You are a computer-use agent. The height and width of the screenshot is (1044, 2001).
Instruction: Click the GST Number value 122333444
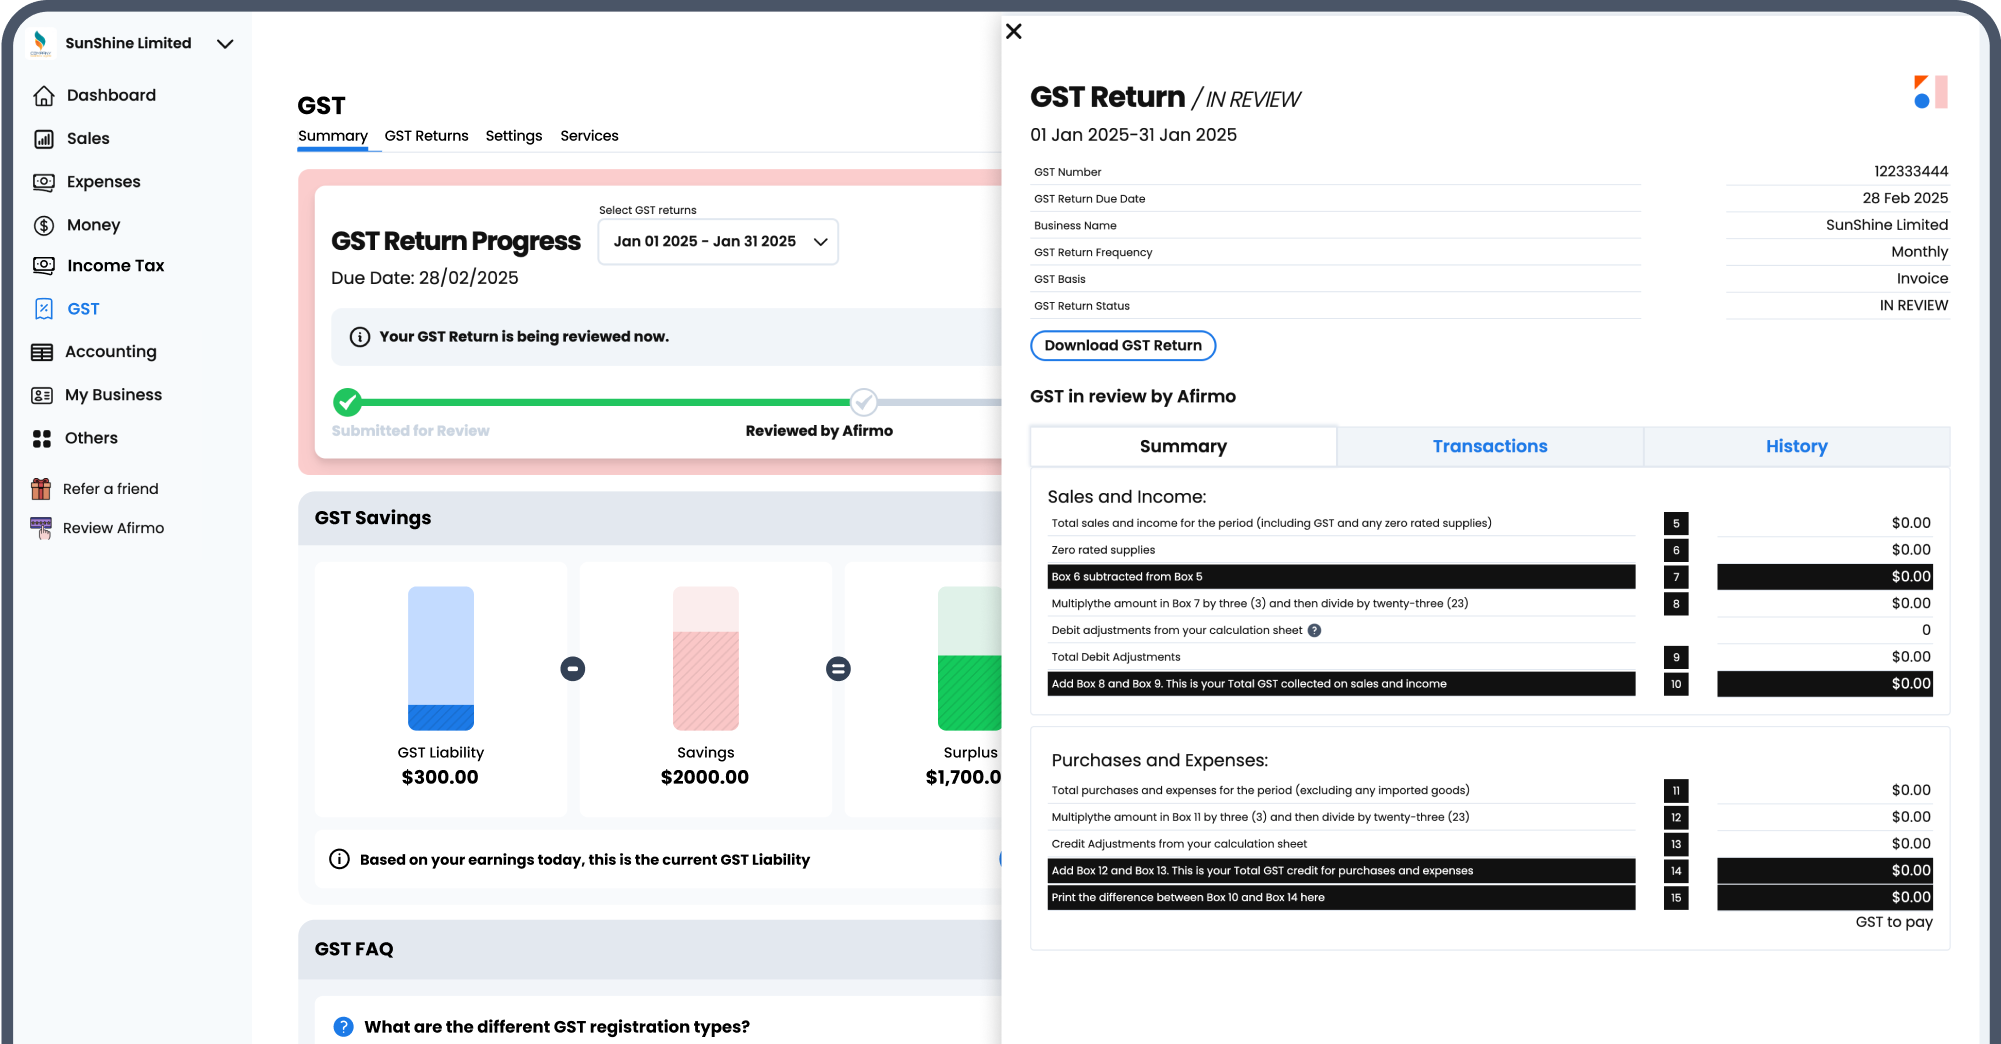(1911, 171)
